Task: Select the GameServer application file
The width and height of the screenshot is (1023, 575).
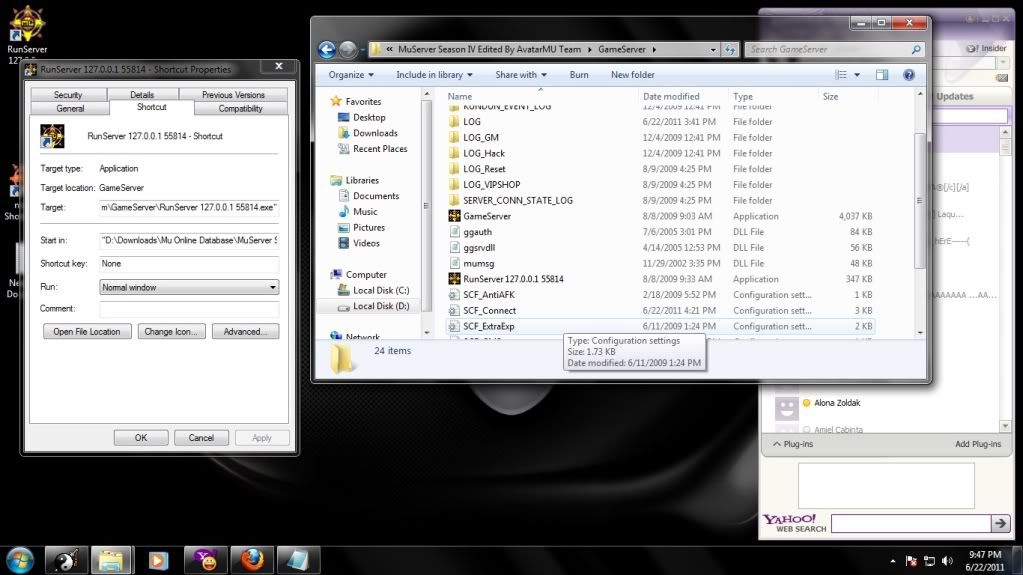Action: click(x=486, y=216)
